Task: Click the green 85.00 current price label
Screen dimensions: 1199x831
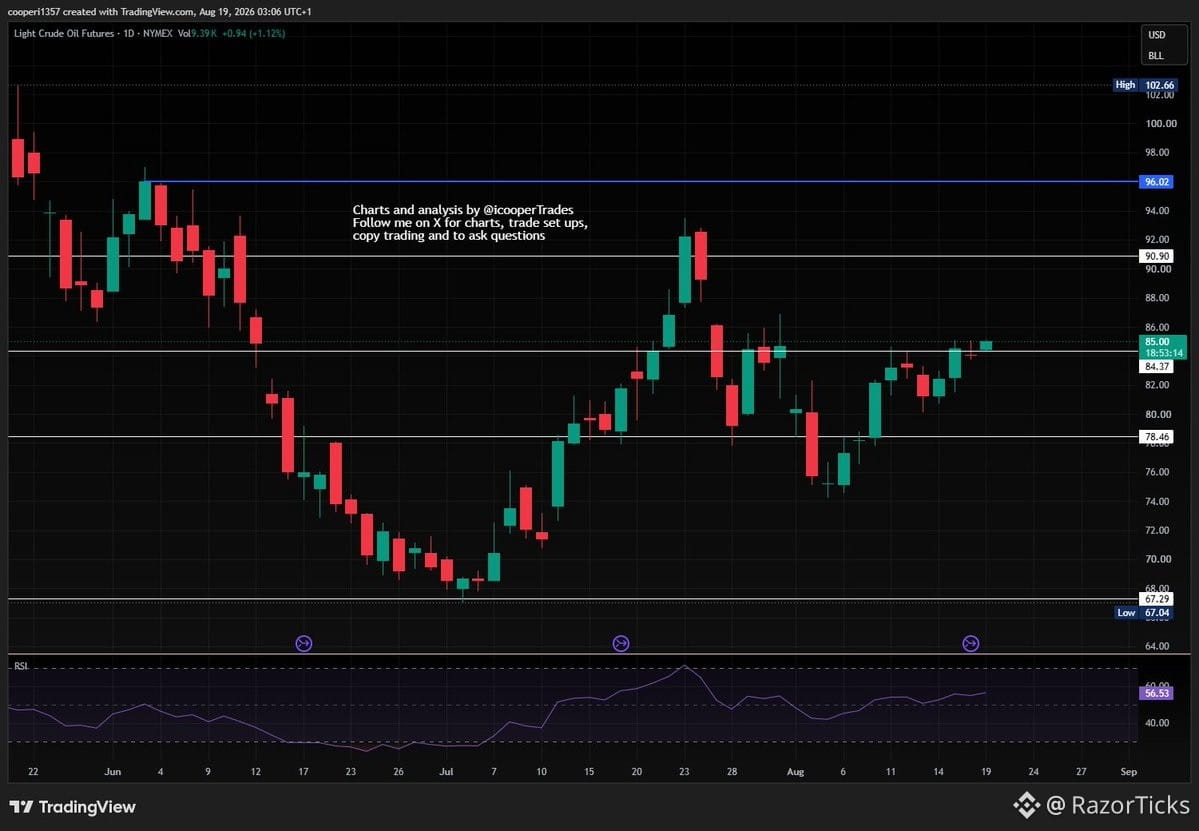Action: 1157,342
